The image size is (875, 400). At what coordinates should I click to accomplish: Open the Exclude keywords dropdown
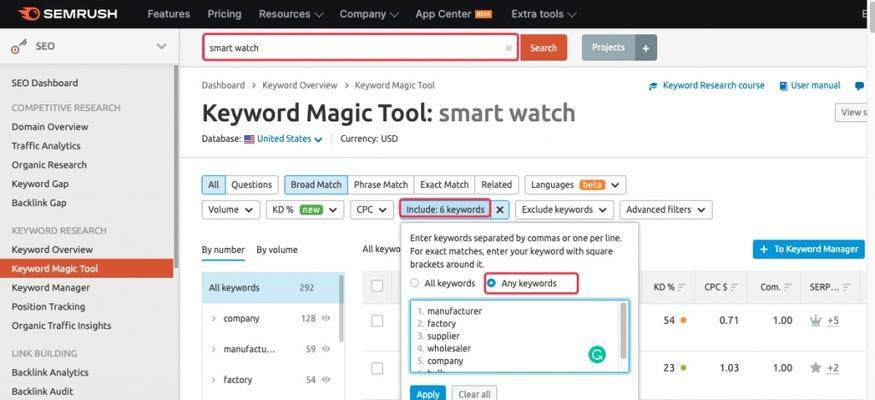pyautogui.click(x=564, y=210)
